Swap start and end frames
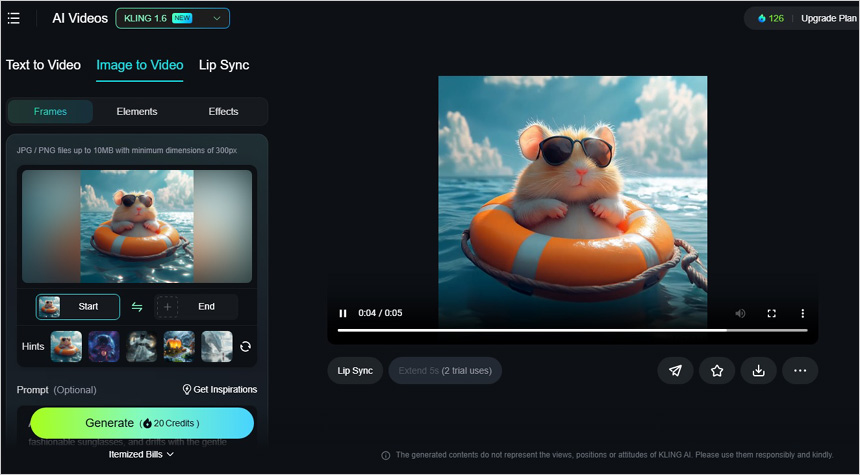860x475 pixels. click(137, 307)
